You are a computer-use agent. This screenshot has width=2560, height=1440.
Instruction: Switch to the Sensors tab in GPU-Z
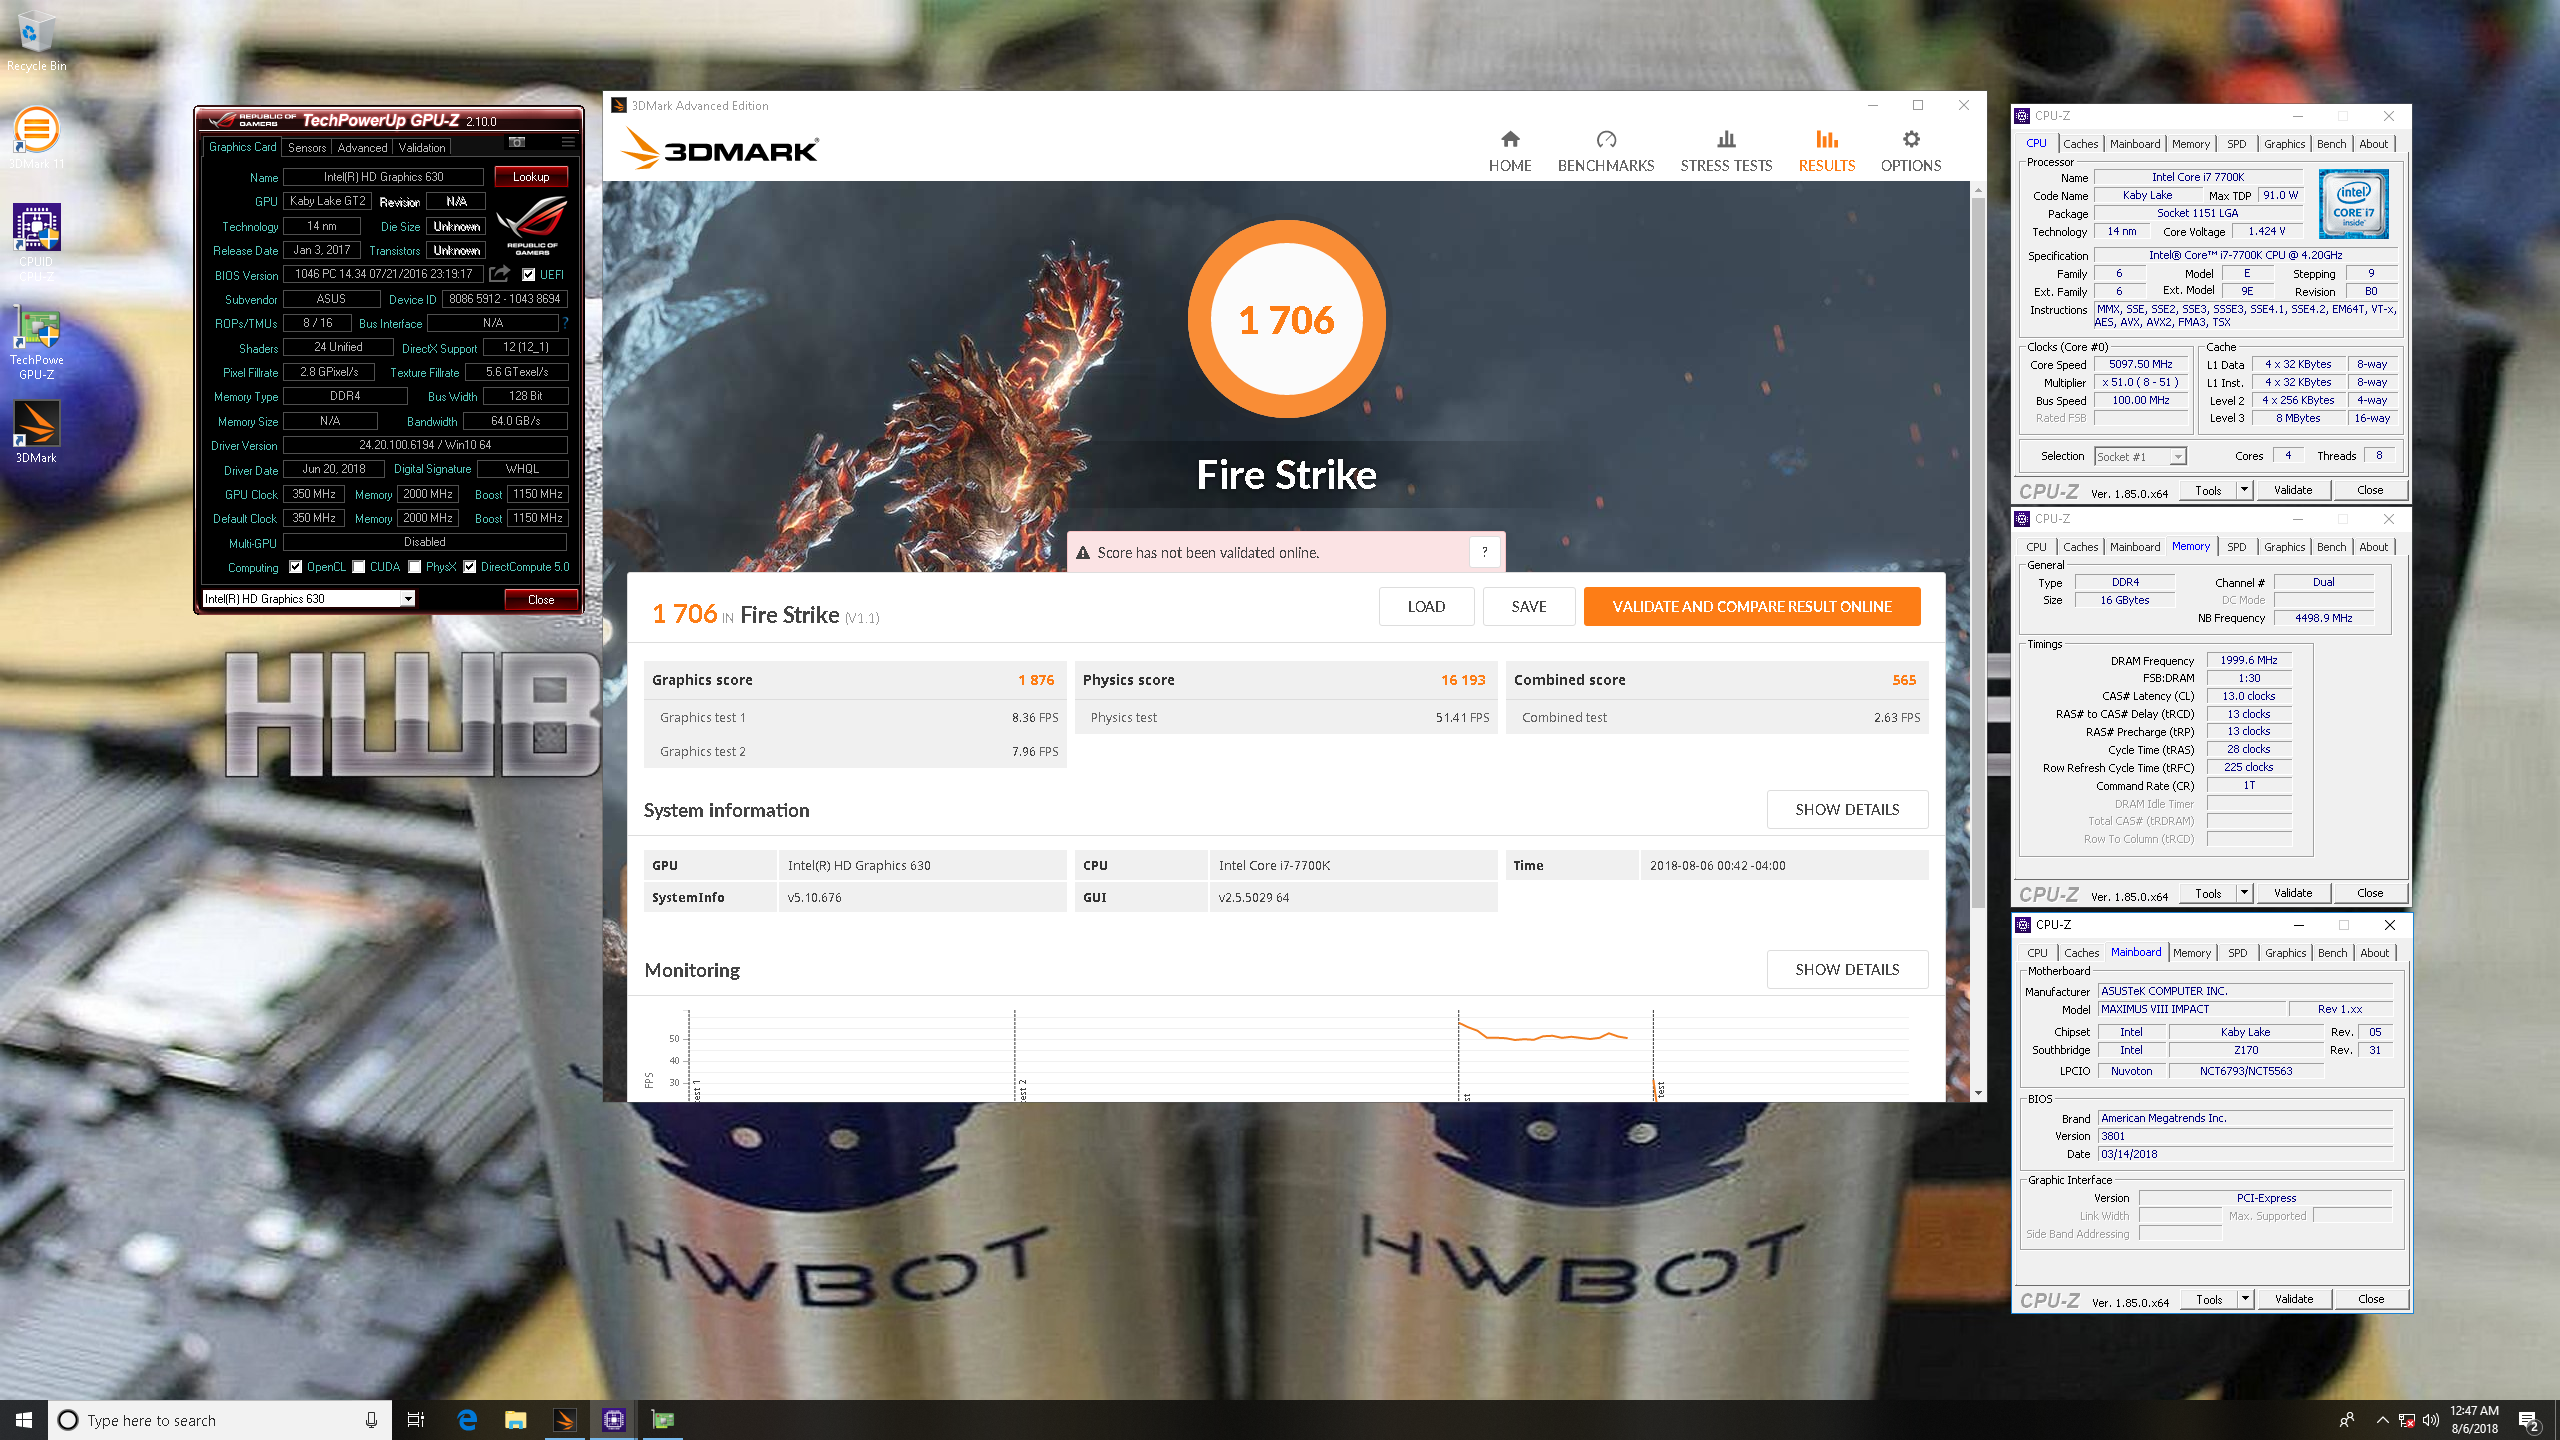(x=307, y=147)
